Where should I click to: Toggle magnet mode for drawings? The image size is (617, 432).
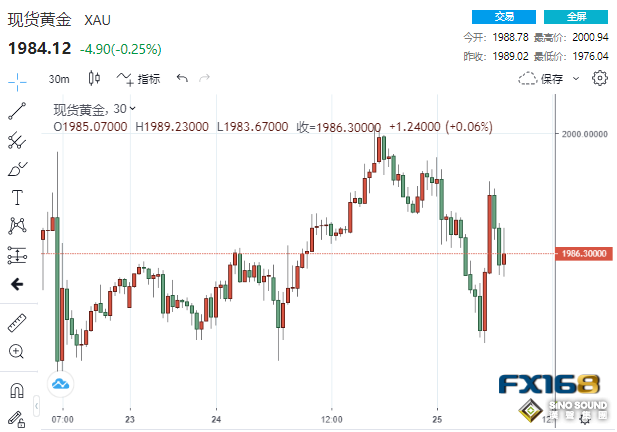coord(16,390)
